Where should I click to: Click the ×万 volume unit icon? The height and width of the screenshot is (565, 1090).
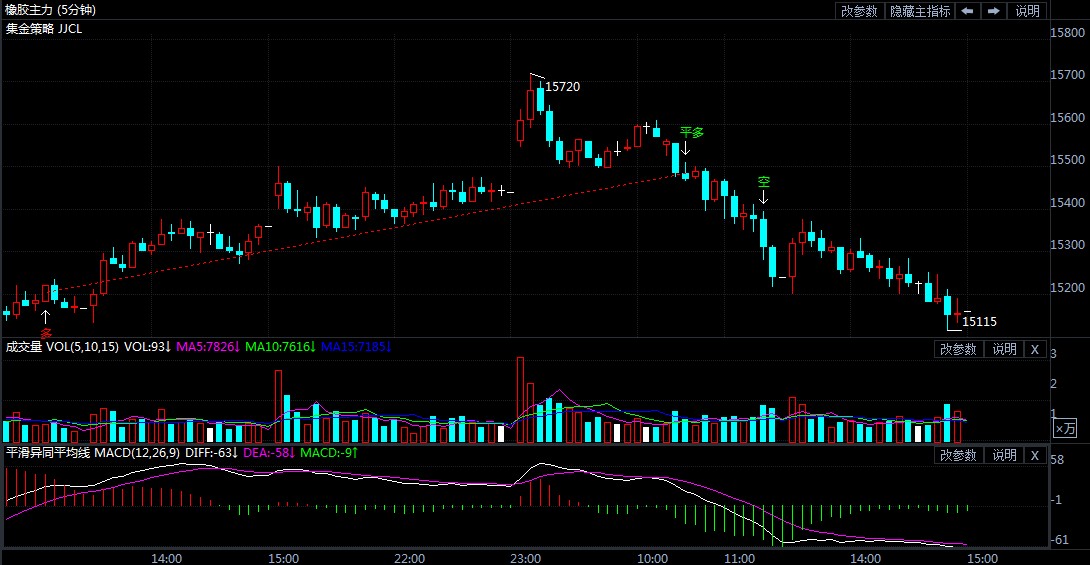click(1065, 428)
